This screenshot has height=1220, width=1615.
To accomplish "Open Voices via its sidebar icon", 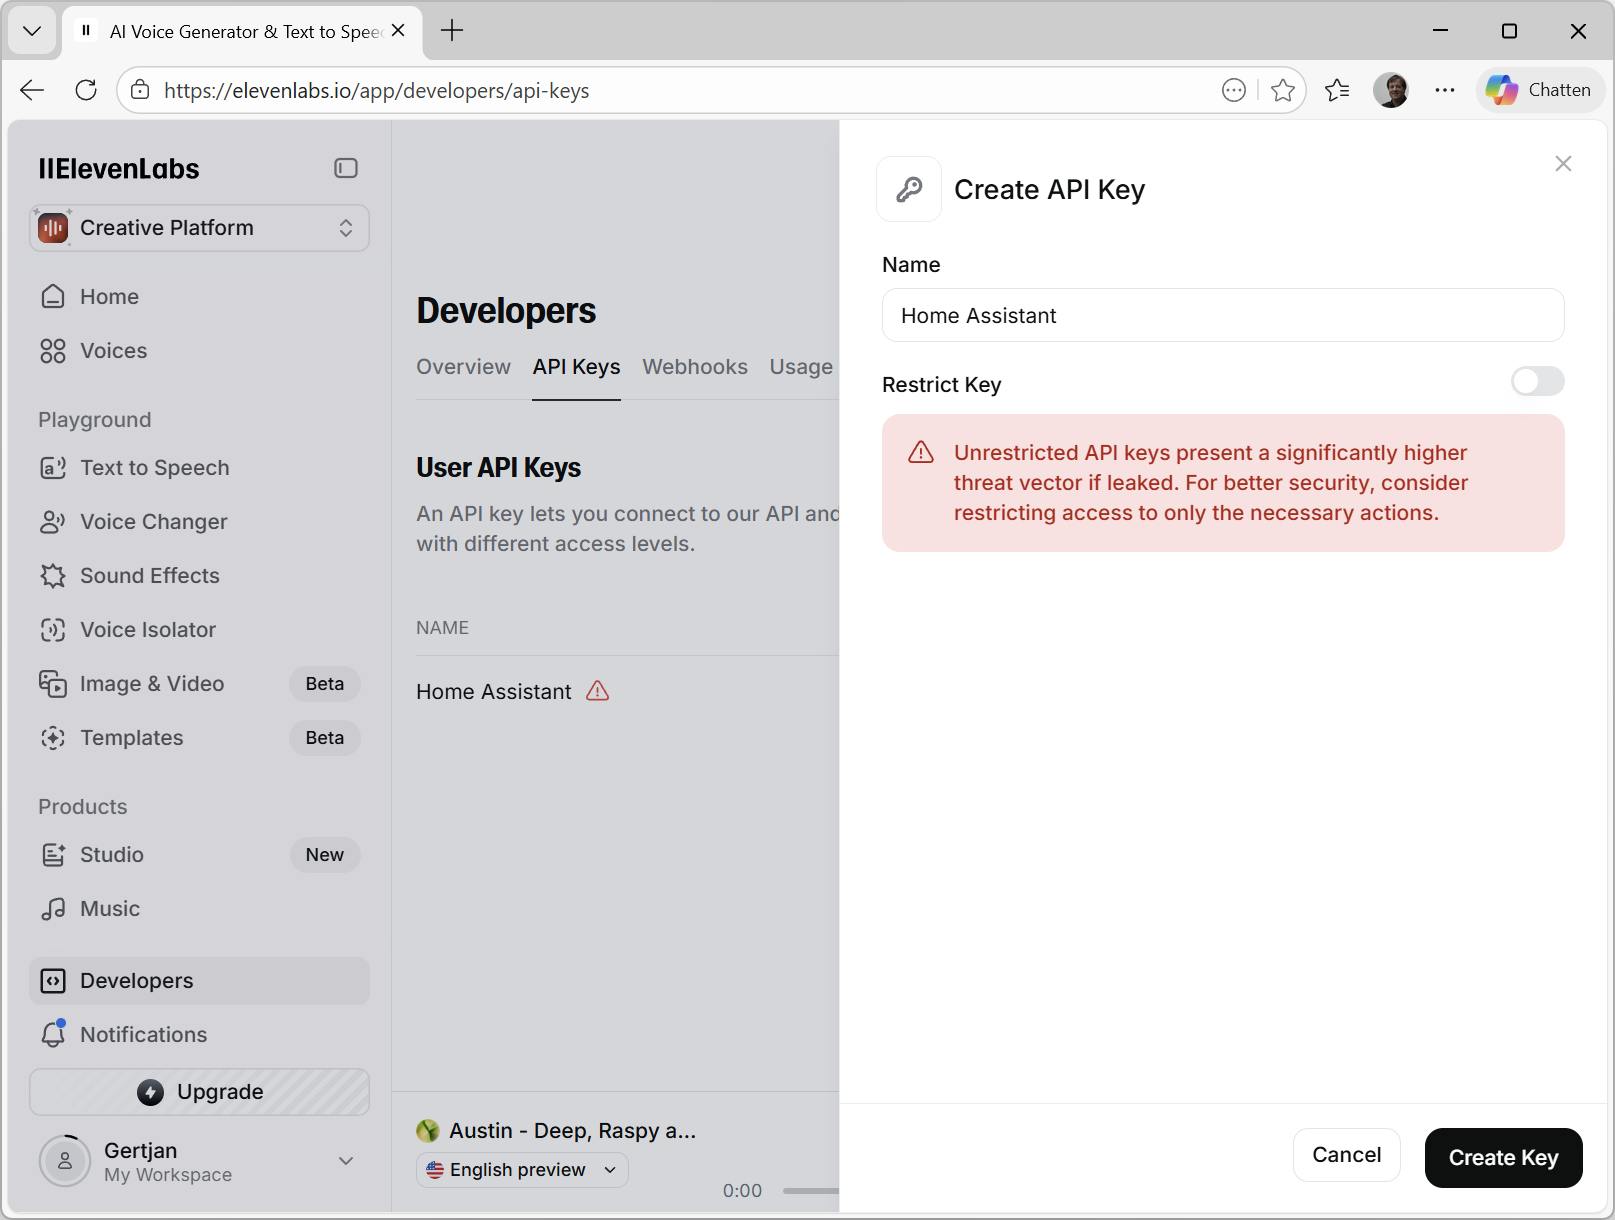I will tap(53, 351).
